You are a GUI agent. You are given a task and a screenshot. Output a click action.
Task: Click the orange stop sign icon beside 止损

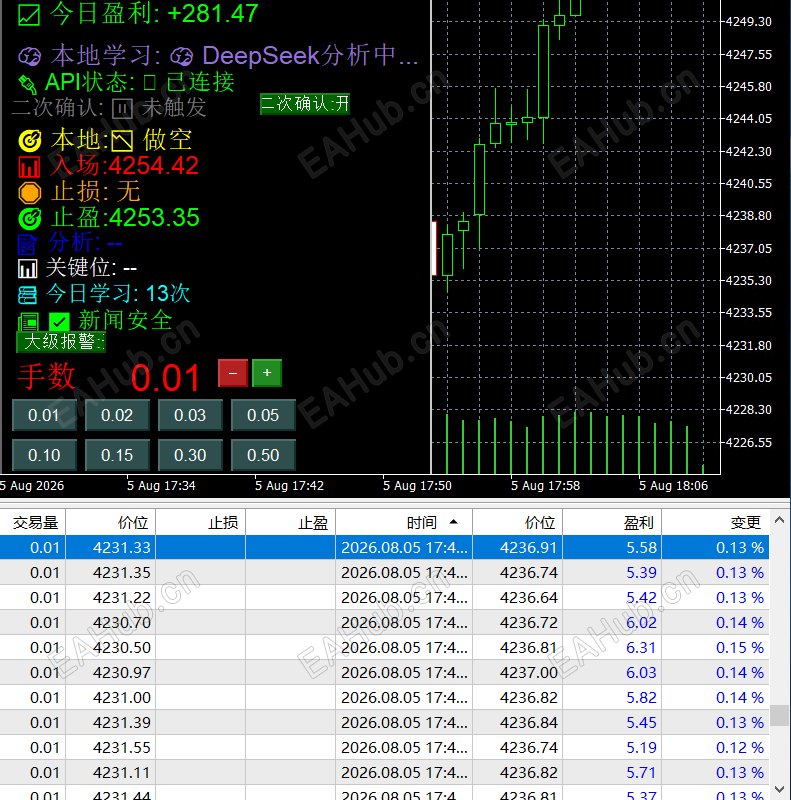click(x=30, y=193)
